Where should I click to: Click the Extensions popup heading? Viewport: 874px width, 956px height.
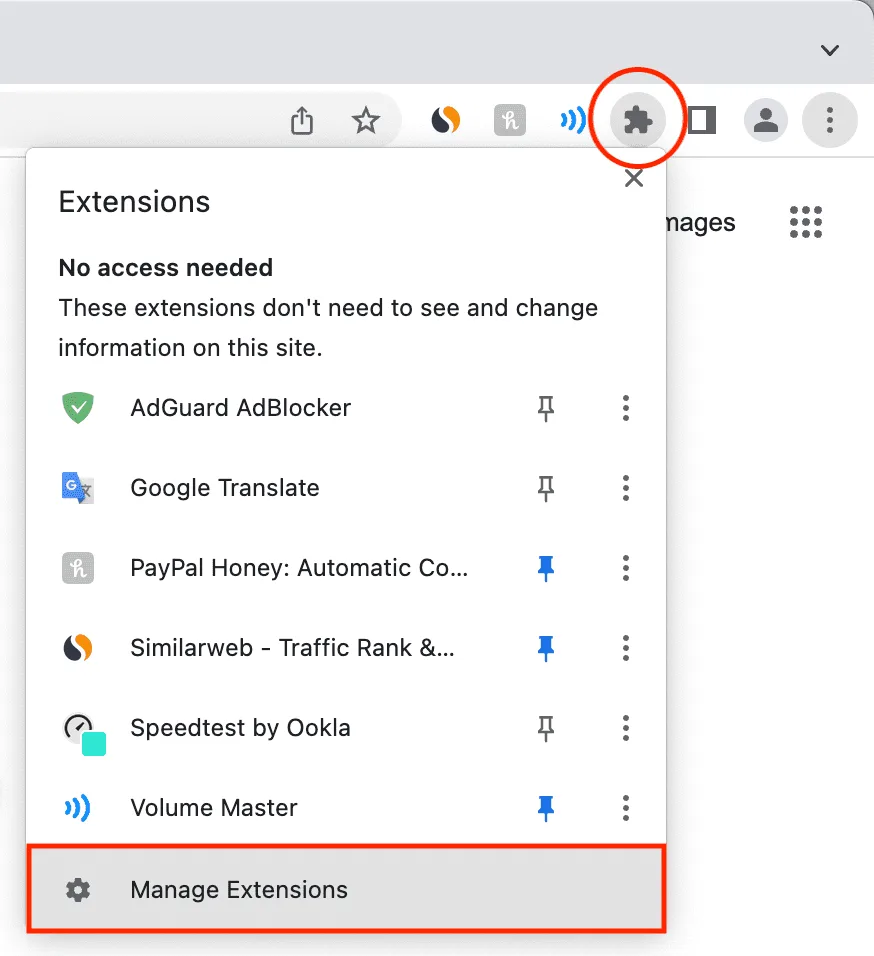coord(134,202)
